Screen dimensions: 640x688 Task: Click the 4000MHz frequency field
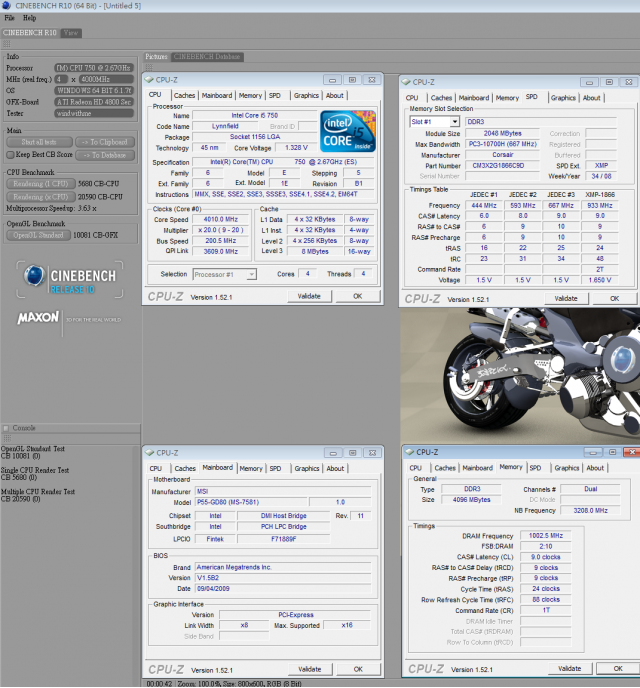point(106,79)
